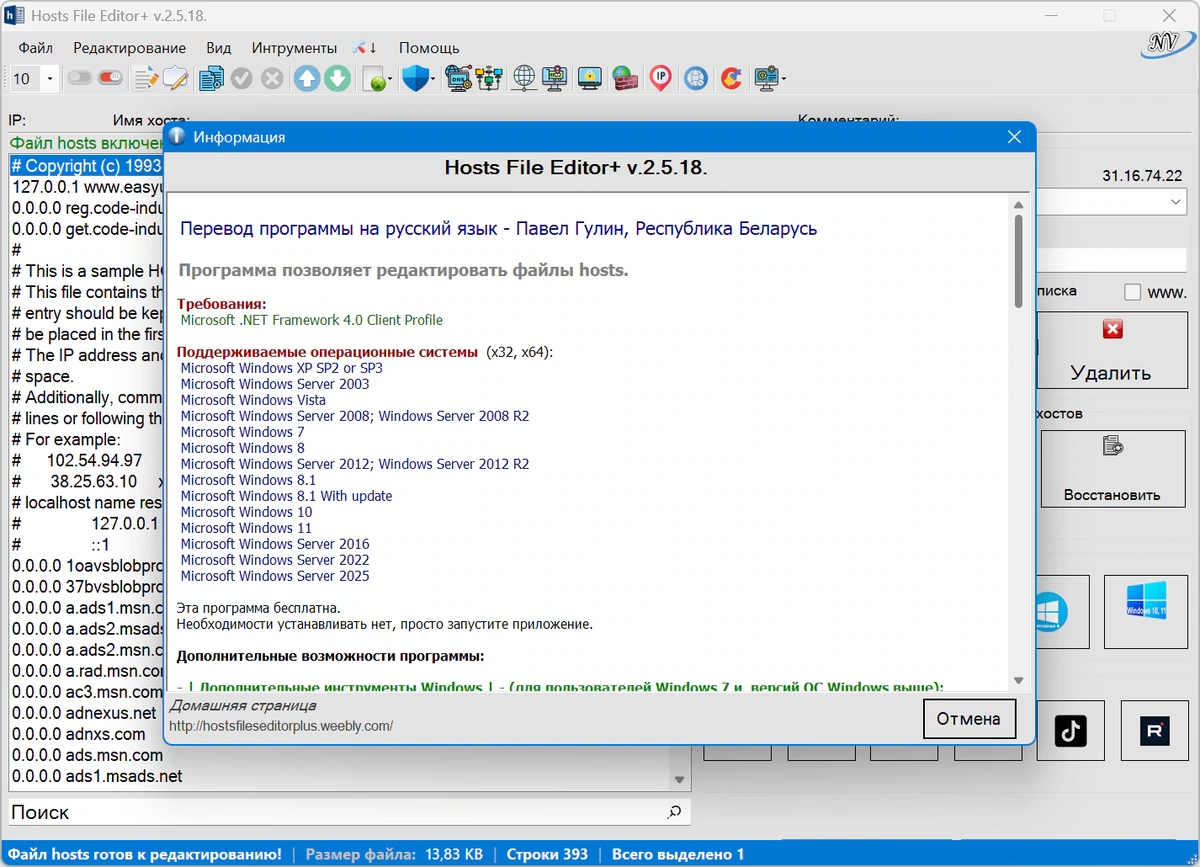Click the hosts list scroll down arrow
1200x867 pixels.
pos(679,780)
